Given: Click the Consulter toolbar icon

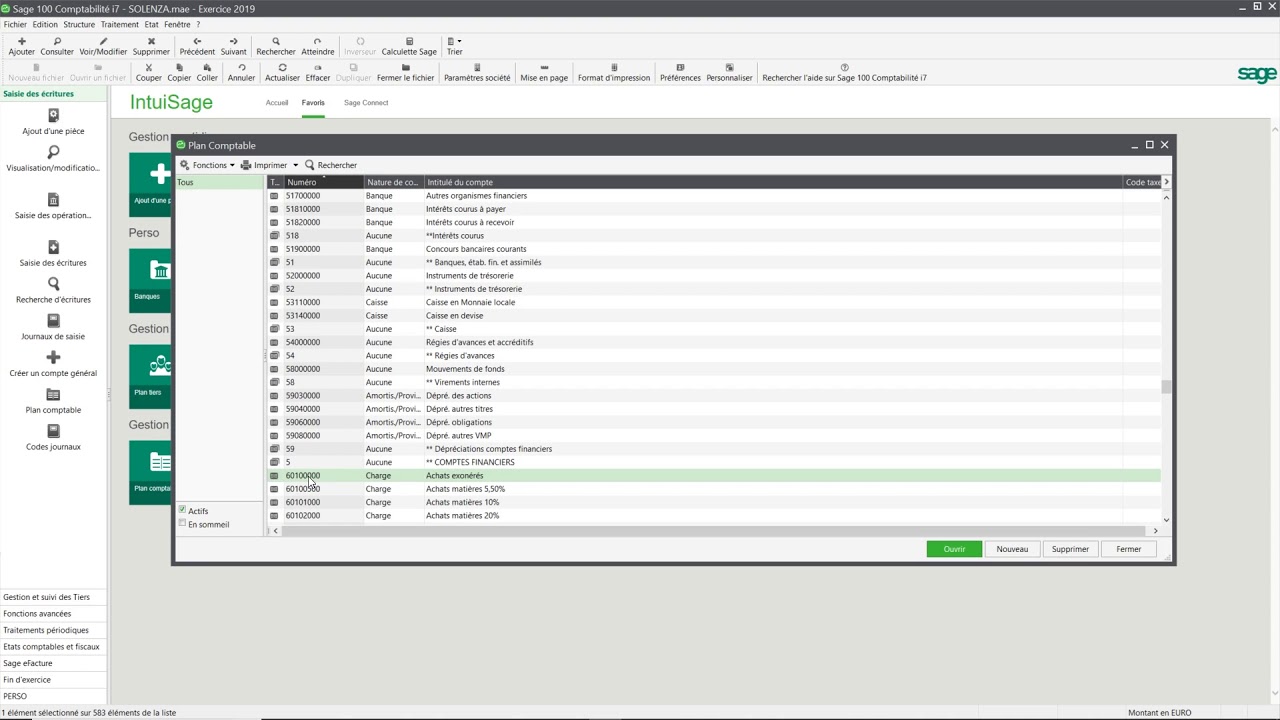Looking at the screenshot, I should 57,47.
